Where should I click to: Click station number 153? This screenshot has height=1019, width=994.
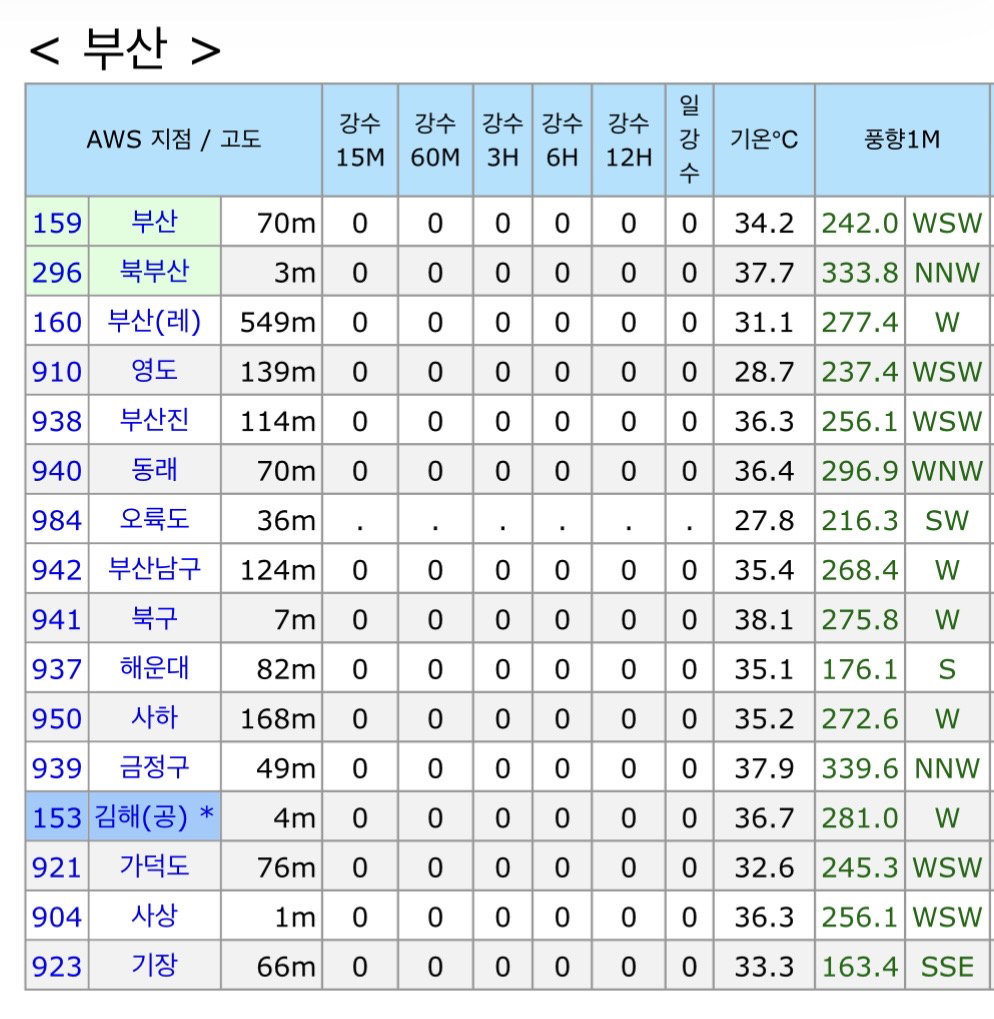[x=57, y=818]
